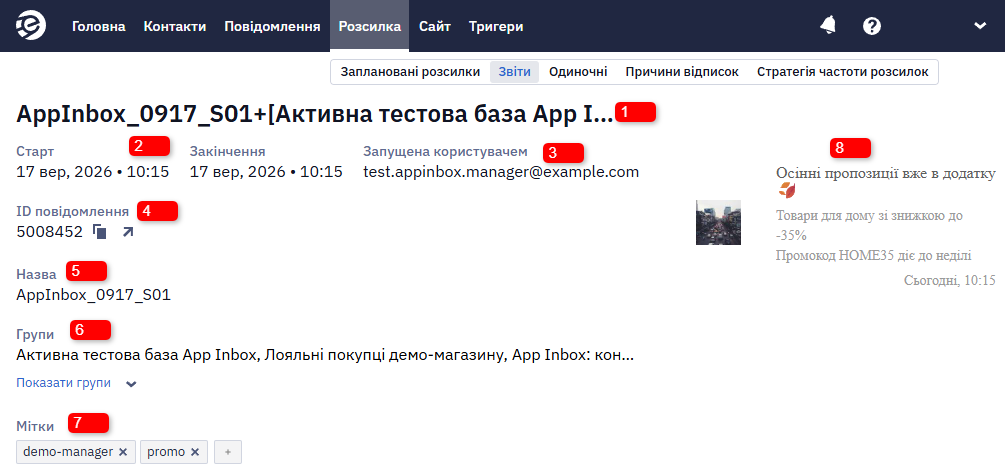Open the Тригери menu
The image size is (1005, 475).
[496, 26]
